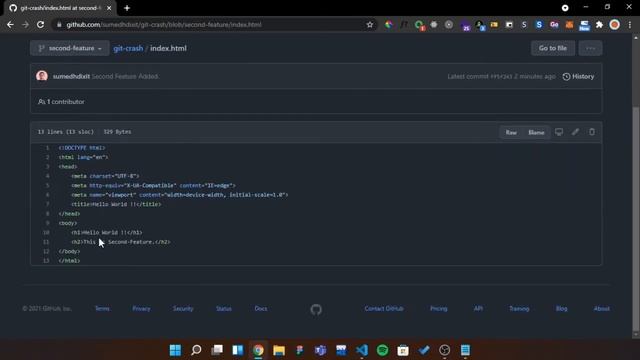Open the Status footer link
Screen dimensions: 640x360
(224, 309)
